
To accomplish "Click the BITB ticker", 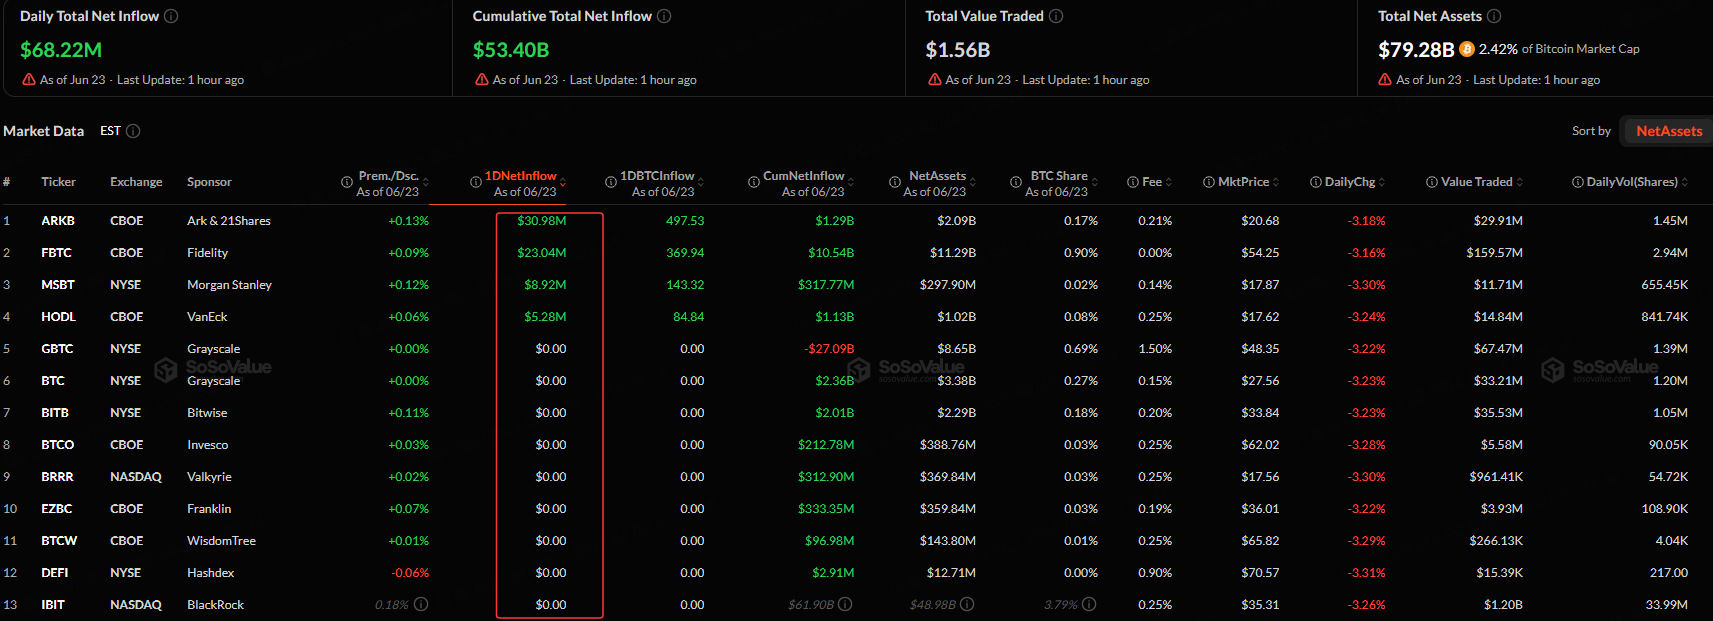I will point(55,413).
